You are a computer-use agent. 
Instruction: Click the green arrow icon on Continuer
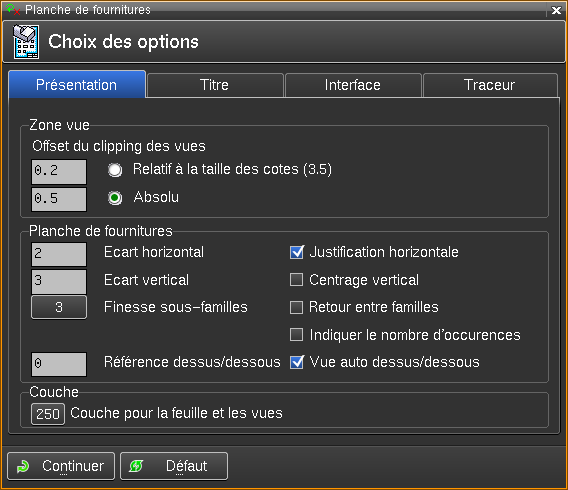point(23,466)
